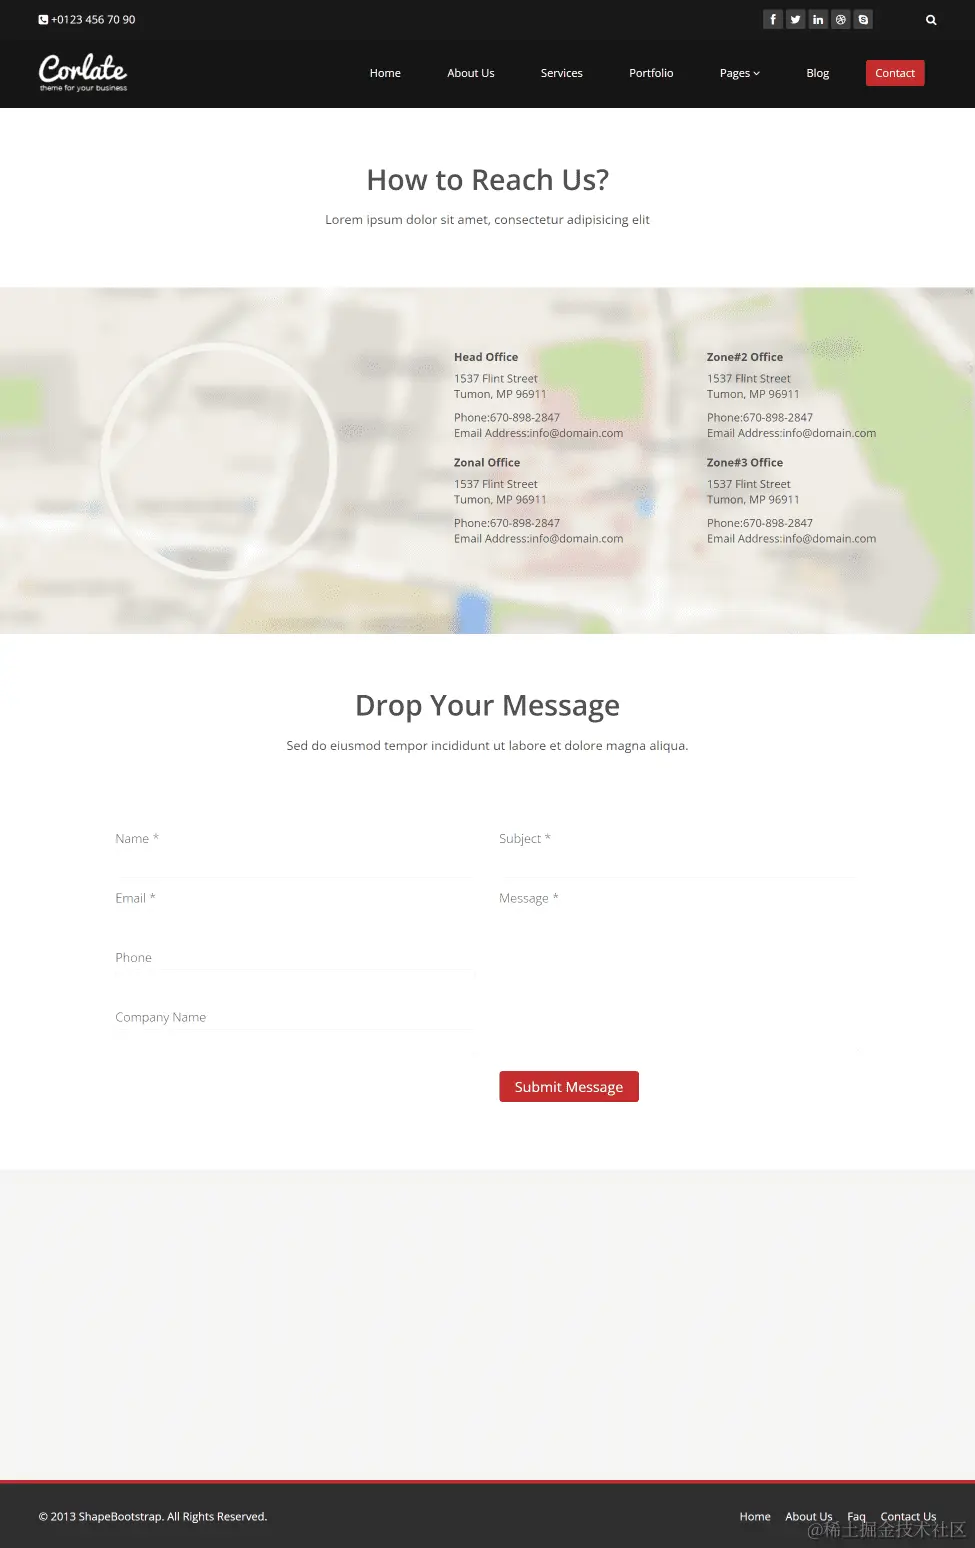Viewport: 975px width, 1548px height.
Task: Click the Head Office email address
Action: (x=576, y=433)
